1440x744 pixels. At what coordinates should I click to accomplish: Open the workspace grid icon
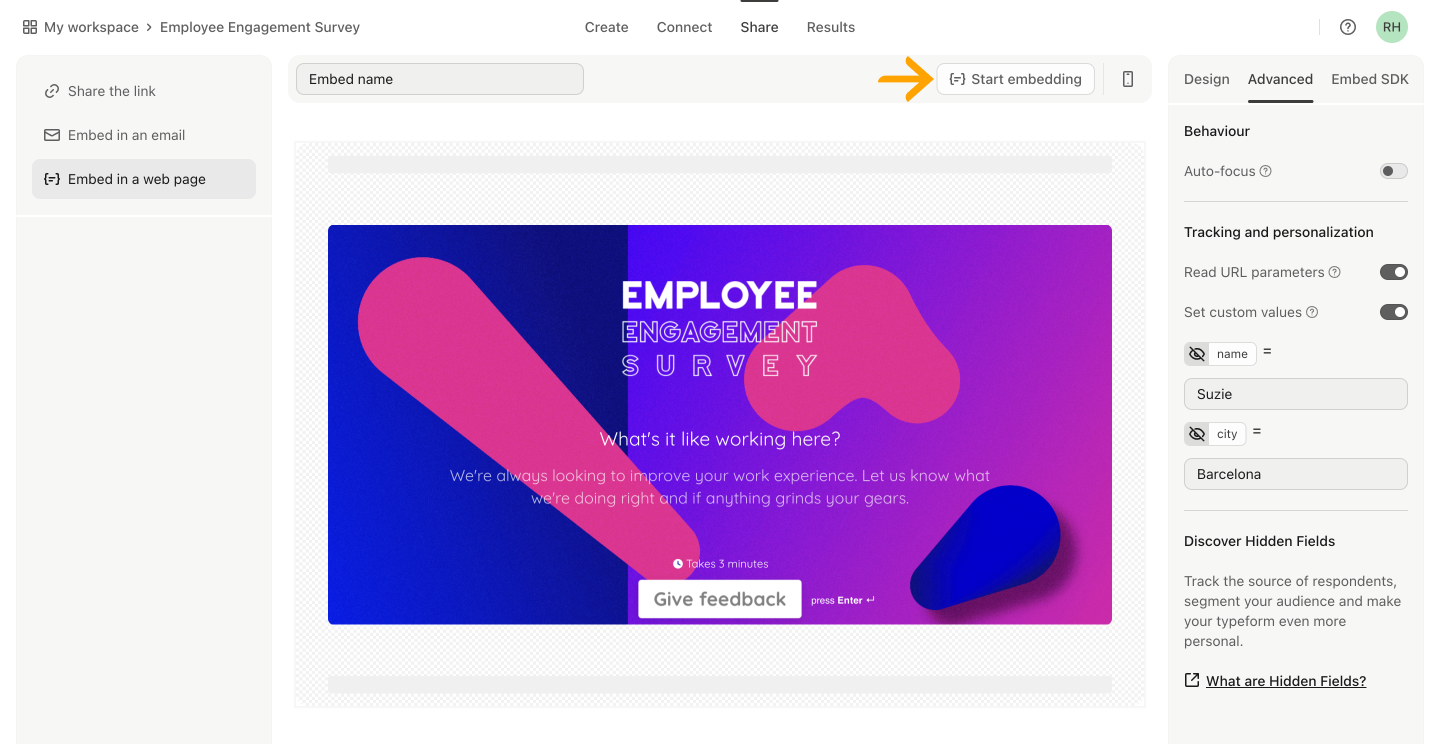pyautogui.click(x=30, y=27)
